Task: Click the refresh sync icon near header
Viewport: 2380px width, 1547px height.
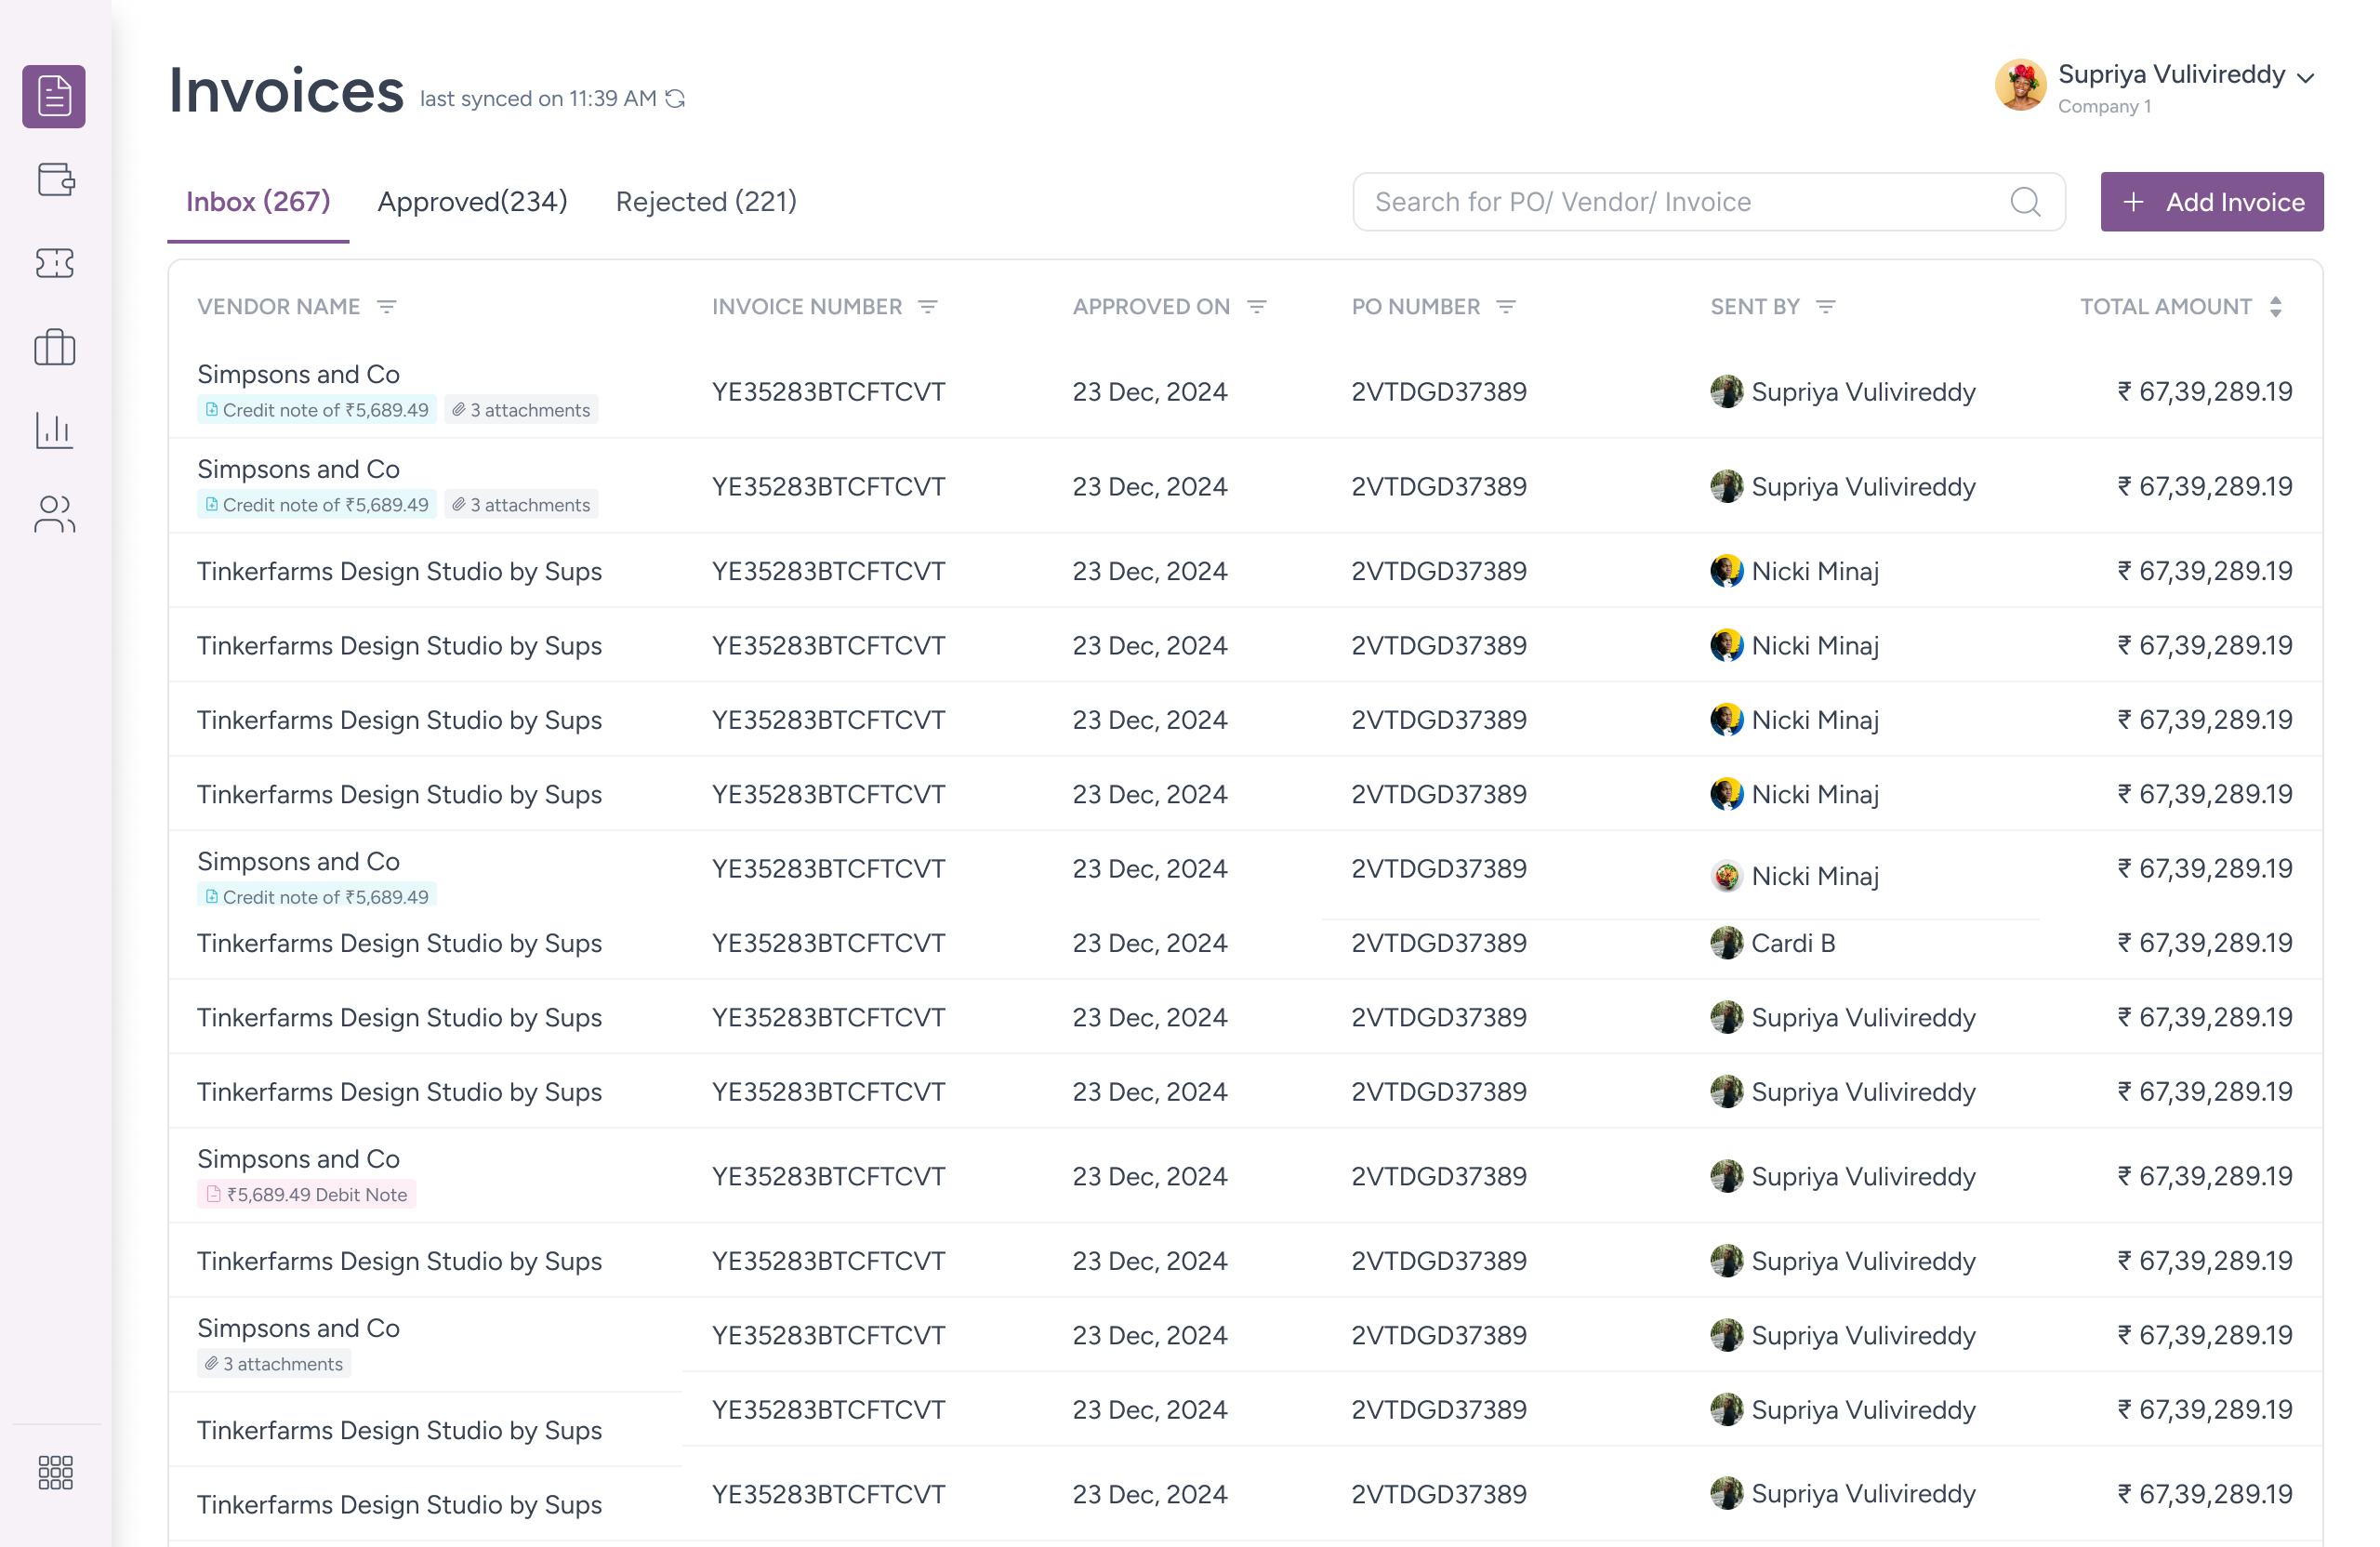Action: [676, 99]
